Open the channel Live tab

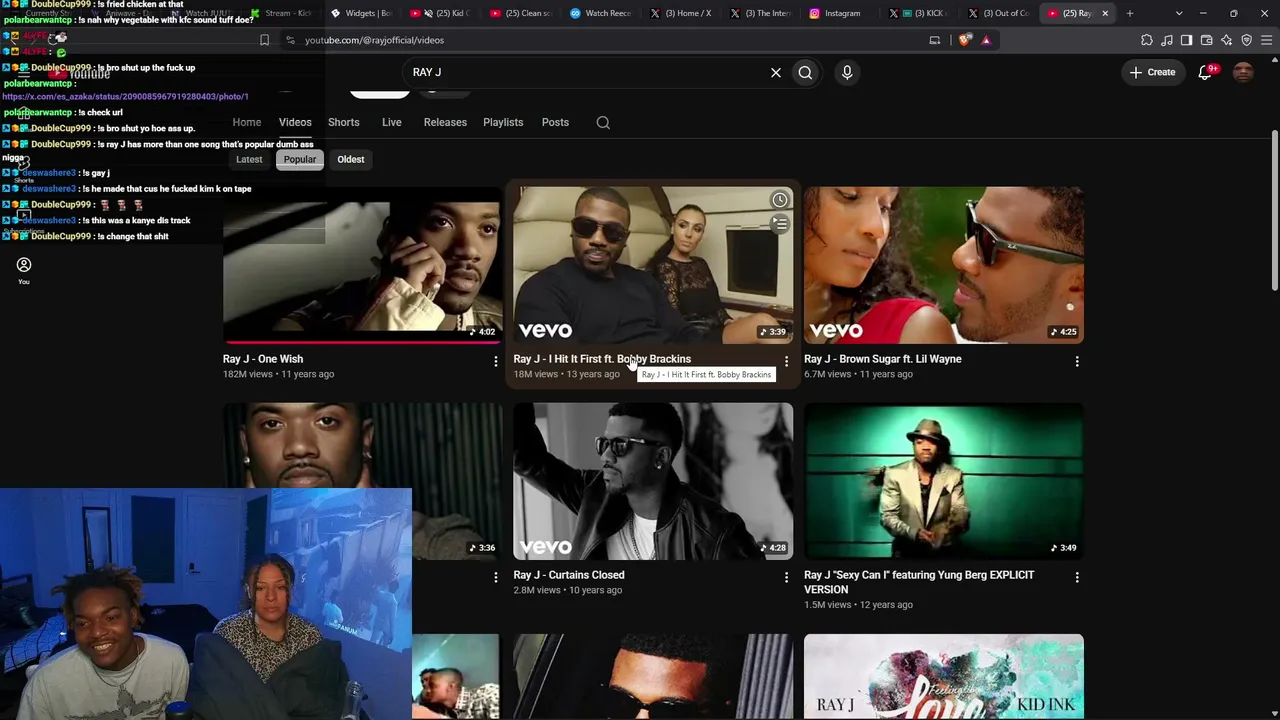[392, 122]
